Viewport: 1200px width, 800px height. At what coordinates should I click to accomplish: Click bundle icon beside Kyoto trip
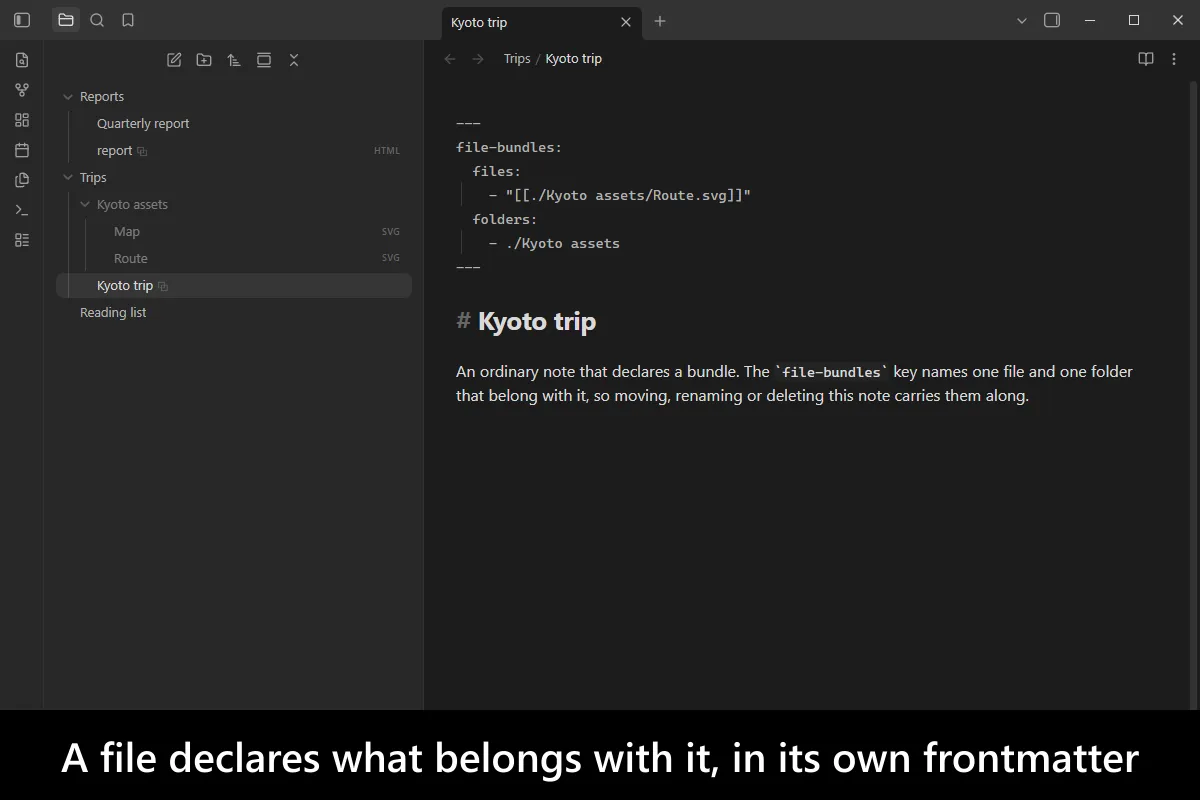(163, 287)
